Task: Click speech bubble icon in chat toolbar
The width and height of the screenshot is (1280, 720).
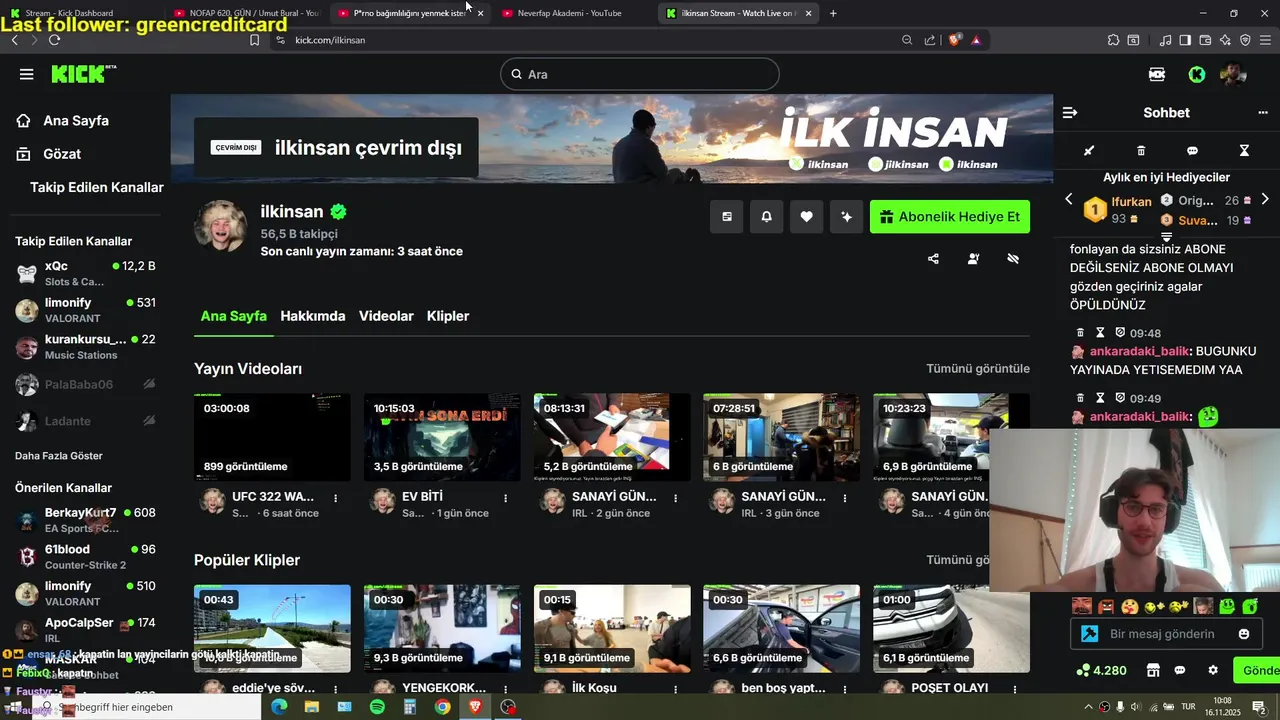Action: 1192,151
